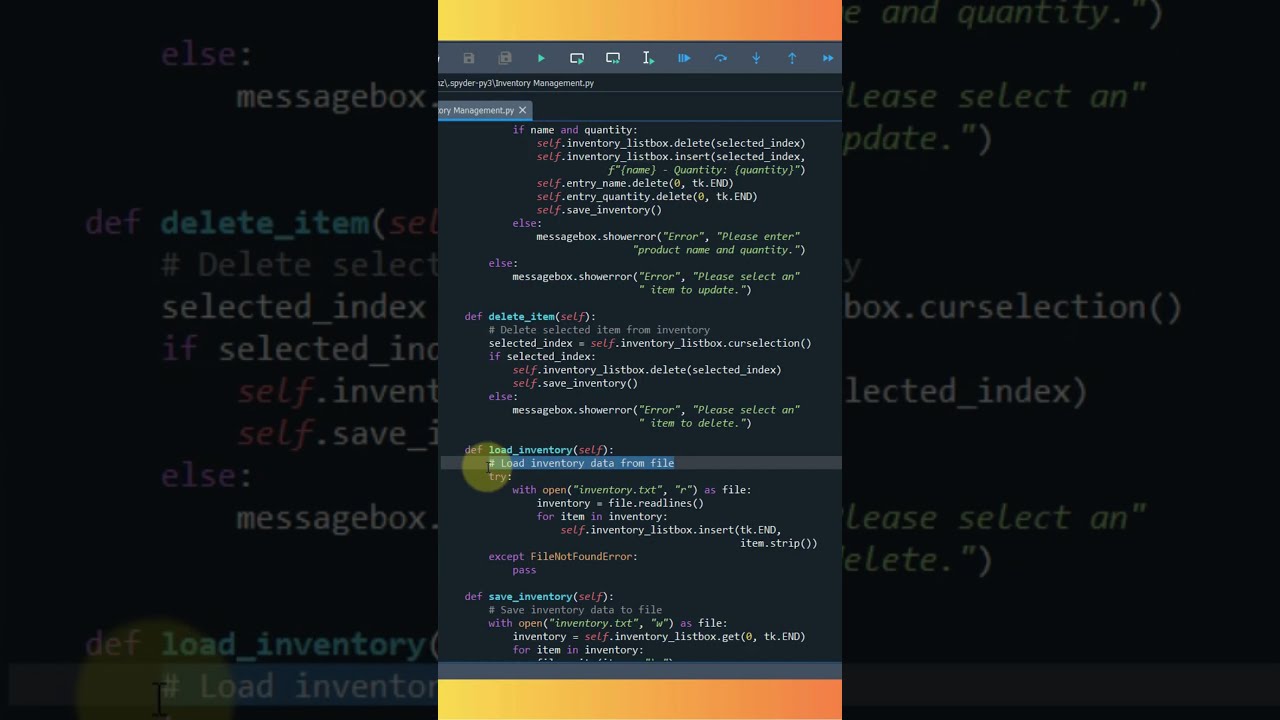Image resolution: width=1280 pixels, height=720 pixels.
Task: Click the 'item.strip())' line
Action: point(779,543)
